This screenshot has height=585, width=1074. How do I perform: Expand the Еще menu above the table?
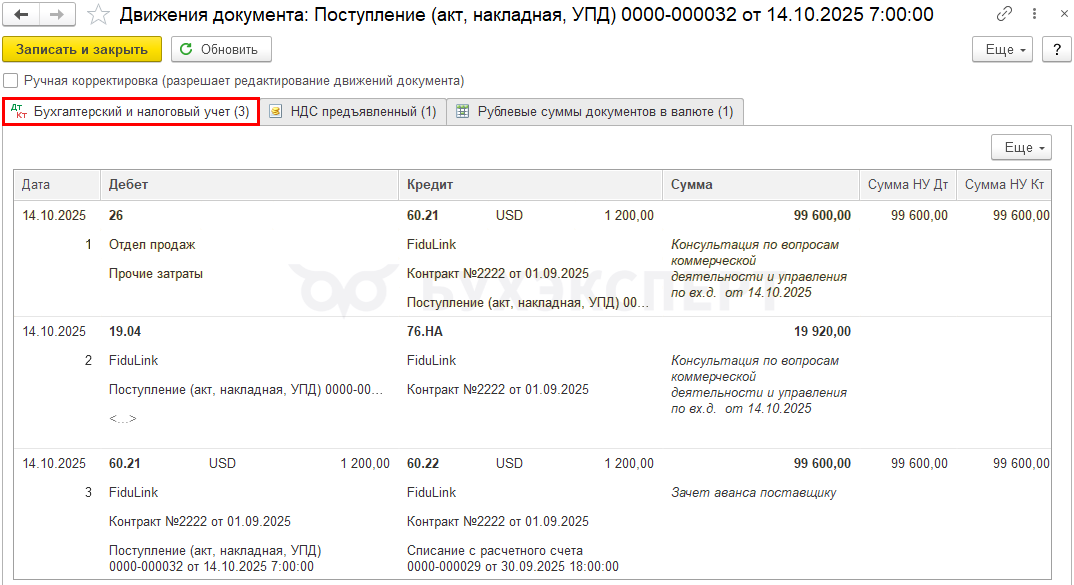pyautogui.click(x=1021, y=148)
